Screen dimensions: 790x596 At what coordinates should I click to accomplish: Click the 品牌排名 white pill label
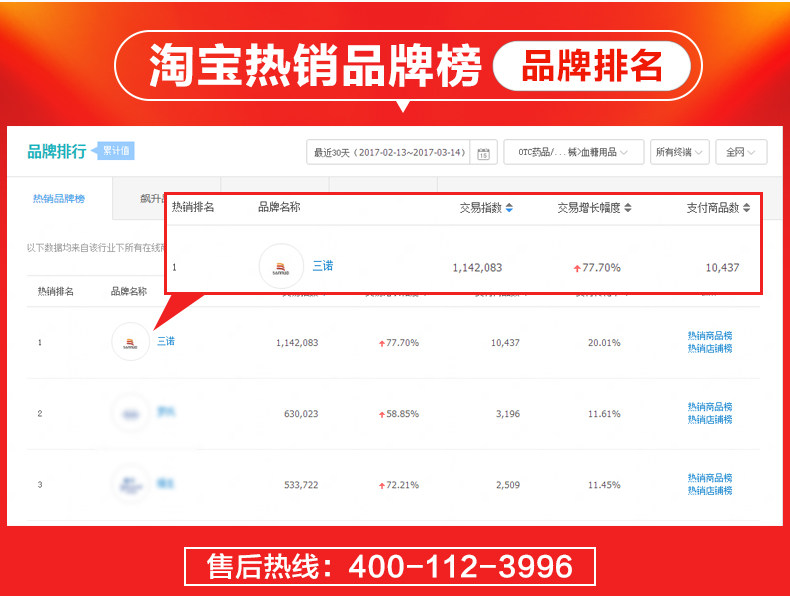(591, 66)
